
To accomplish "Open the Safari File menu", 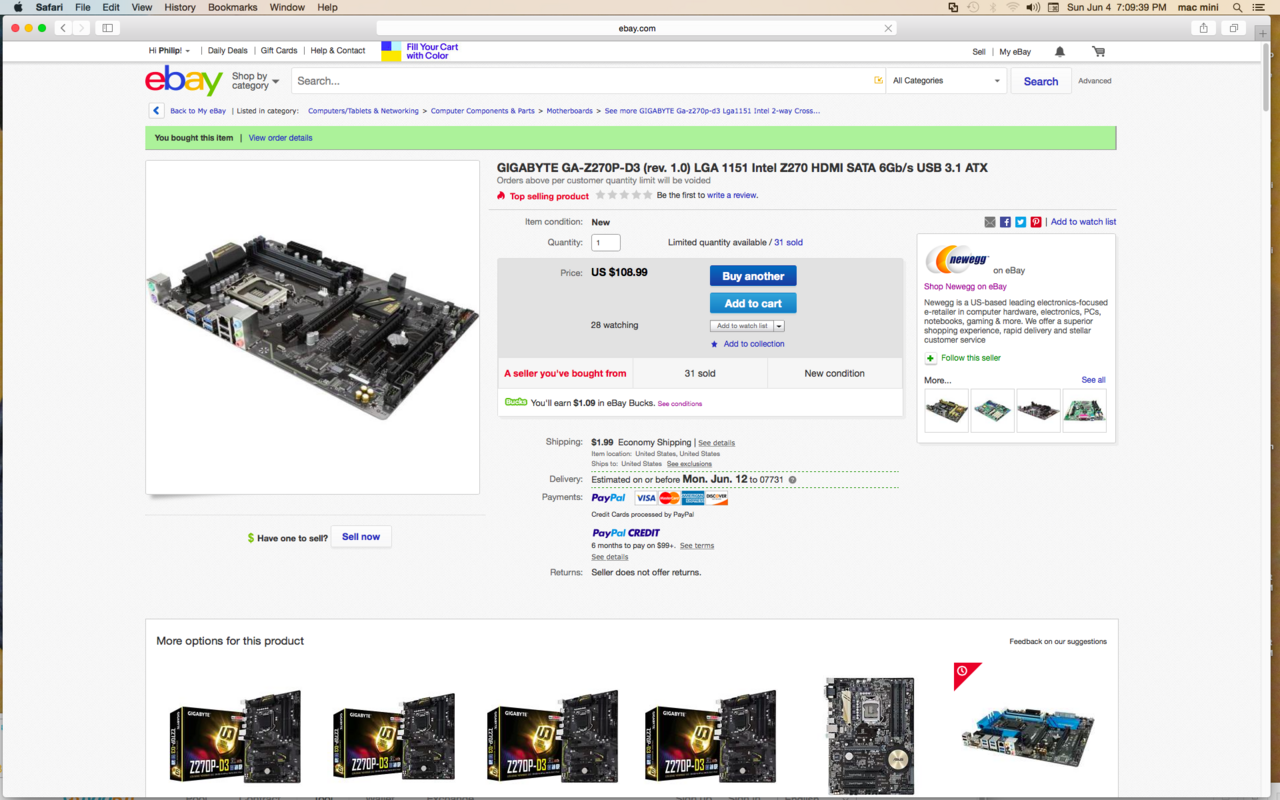I will (83, 7).
